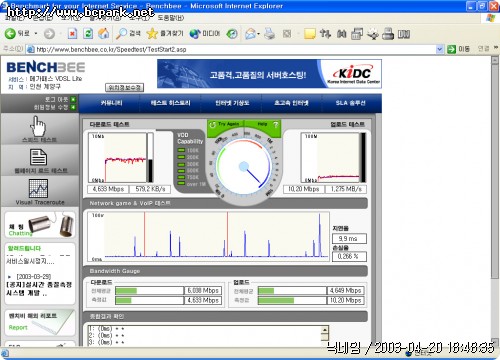This screenshot has width=500, height=360.
Task: Open the Speed Test pointing hand icon
Action: click(38, 126)
